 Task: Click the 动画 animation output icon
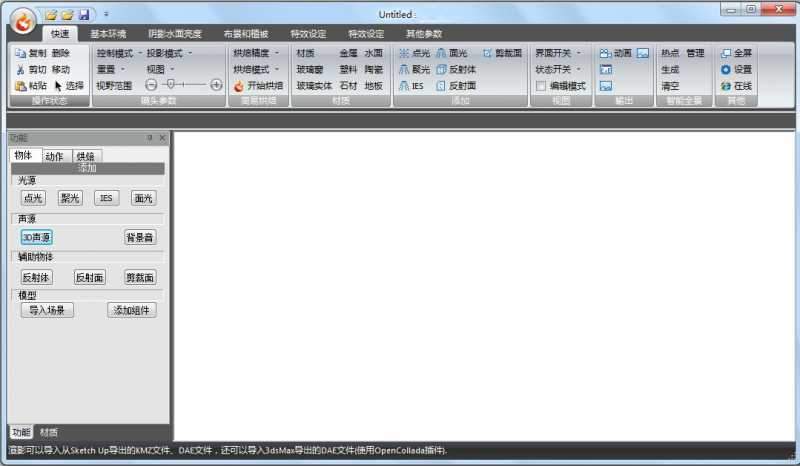coord(605,53)
